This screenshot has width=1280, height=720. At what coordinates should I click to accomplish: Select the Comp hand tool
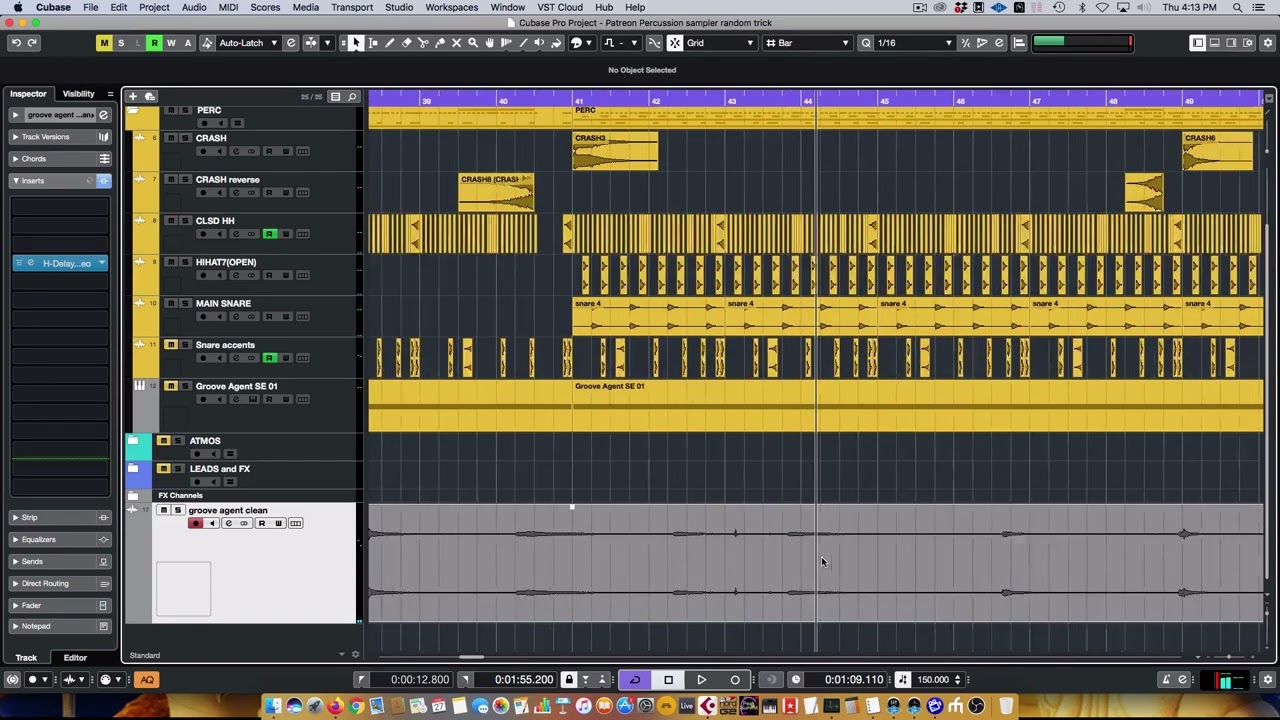tap(490, 43)
